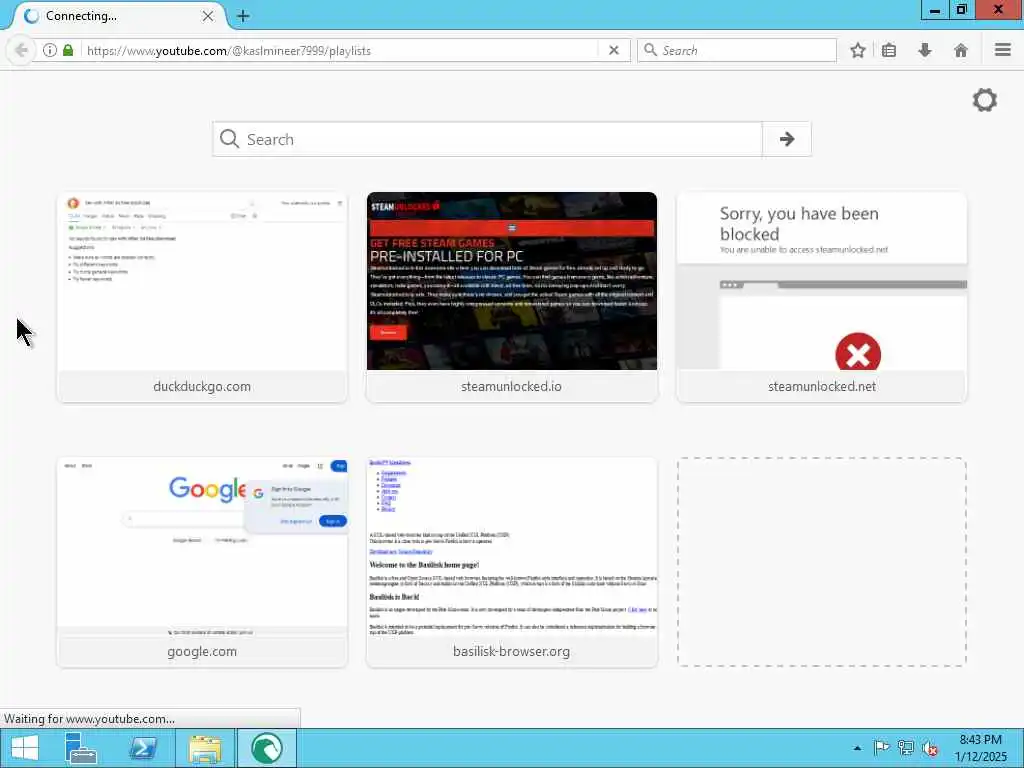Open File Explorer from the taskbar
The height and width of the screenshot is (768, 1024).
205,748
